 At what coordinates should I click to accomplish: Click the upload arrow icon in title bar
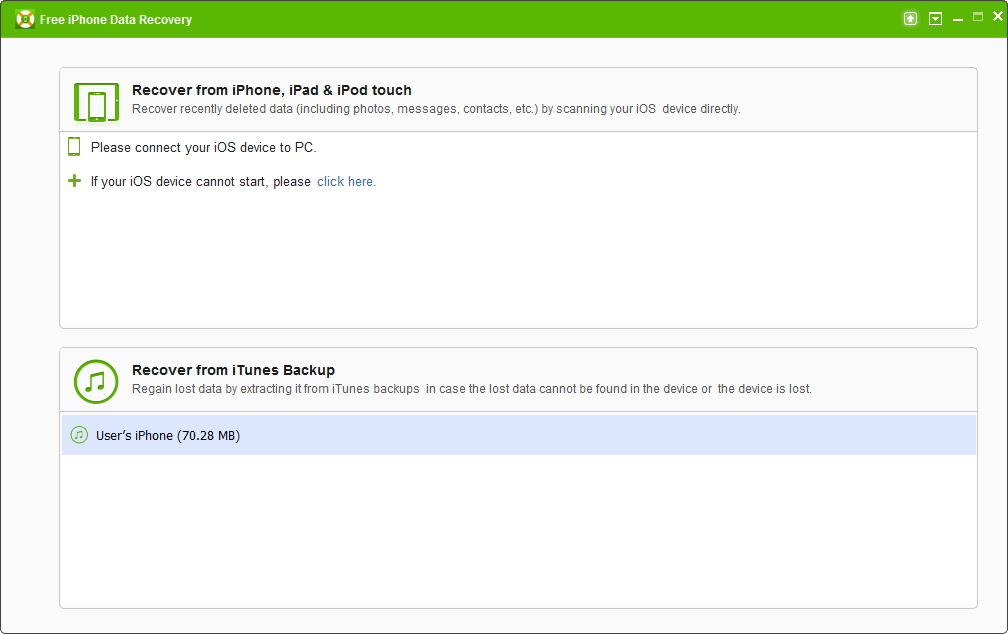pyautogui.click(x=910, y=19)
